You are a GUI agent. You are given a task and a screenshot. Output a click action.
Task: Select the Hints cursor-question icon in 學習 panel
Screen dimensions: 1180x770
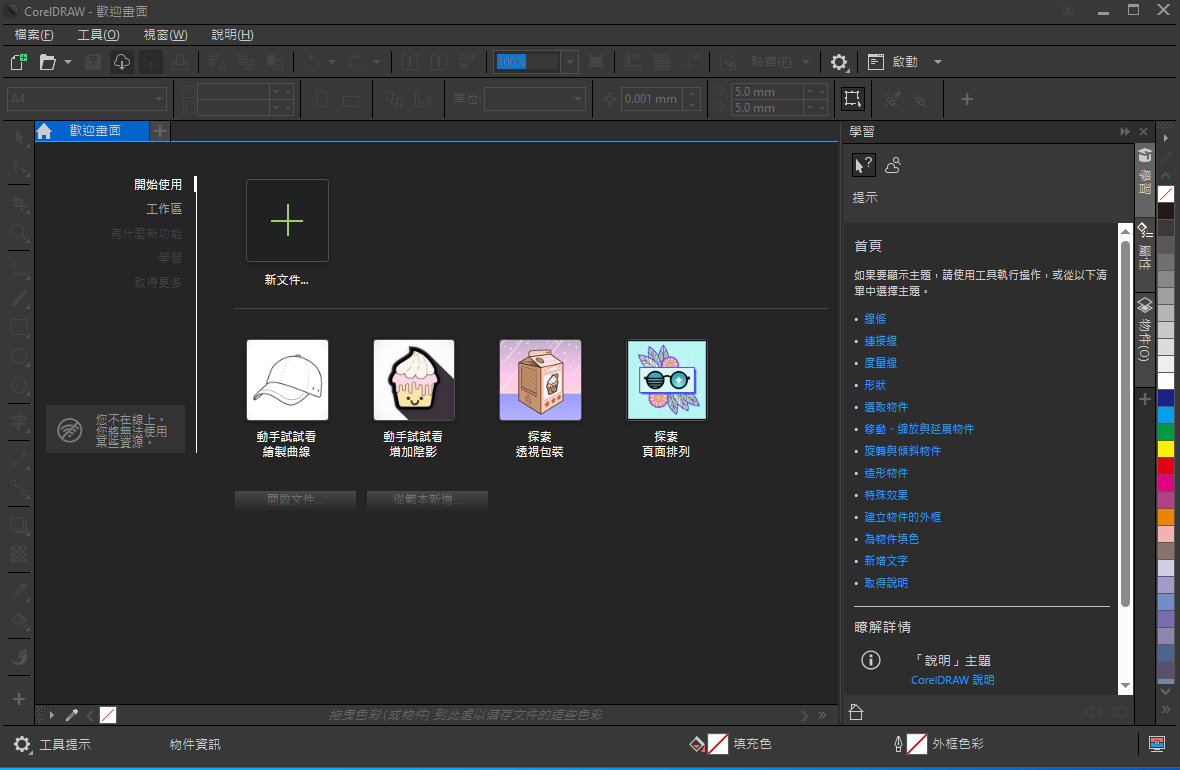pyautogui.click(x=863, y=165)
